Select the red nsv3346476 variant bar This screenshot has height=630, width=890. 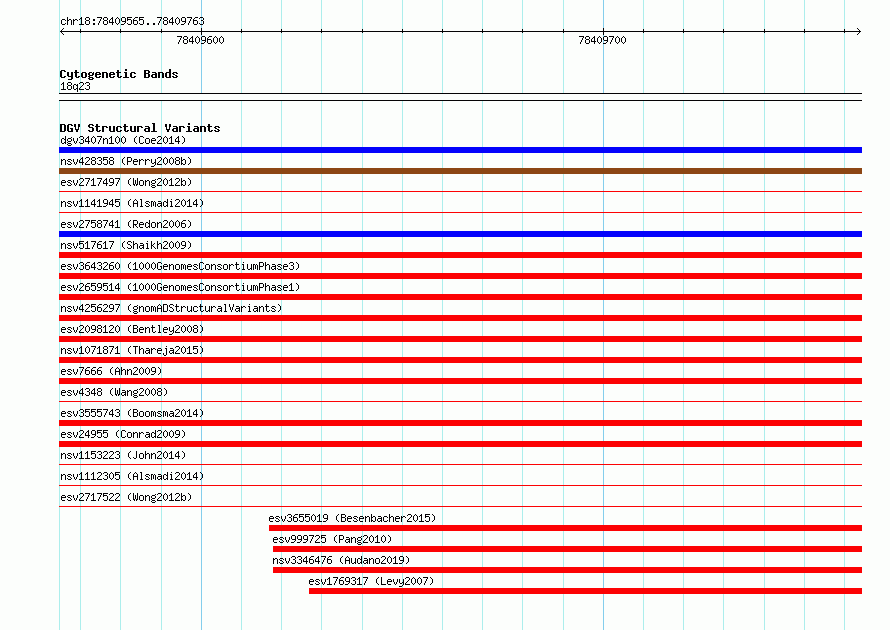pyautogui.click(x=568, y=570)
